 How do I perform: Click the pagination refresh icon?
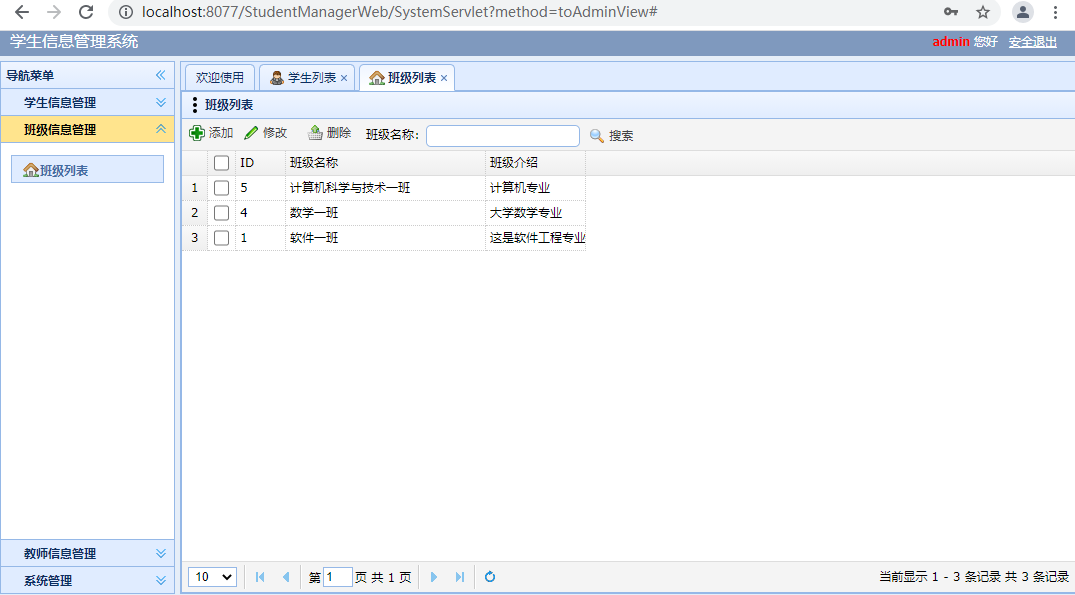[x=490, y=577]
